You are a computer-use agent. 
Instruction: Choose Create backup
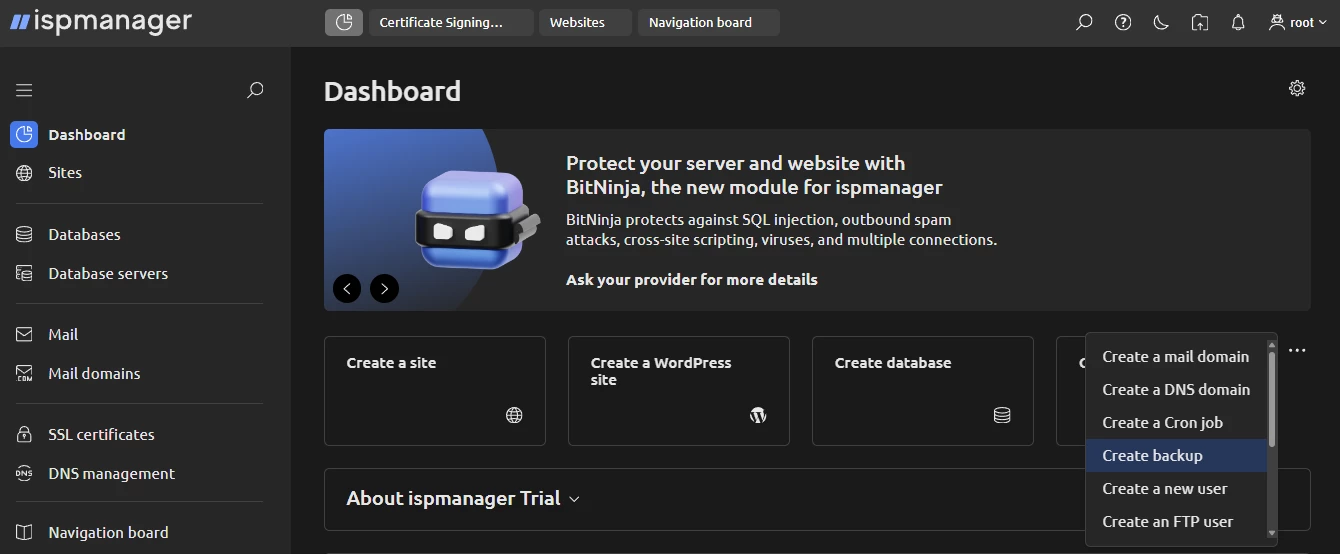coord(1176,456)
